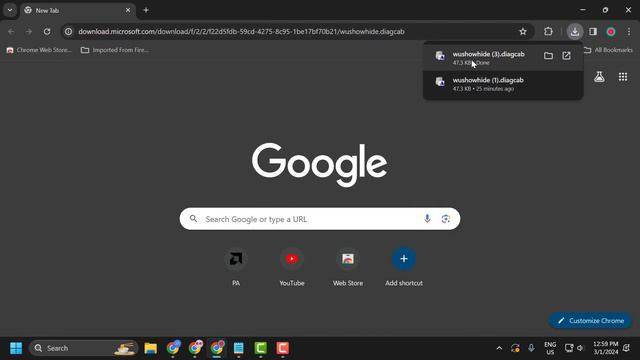Open the Chrome profile avatar
This screenshot has width=640, height=360.
[x=611, y=31]
